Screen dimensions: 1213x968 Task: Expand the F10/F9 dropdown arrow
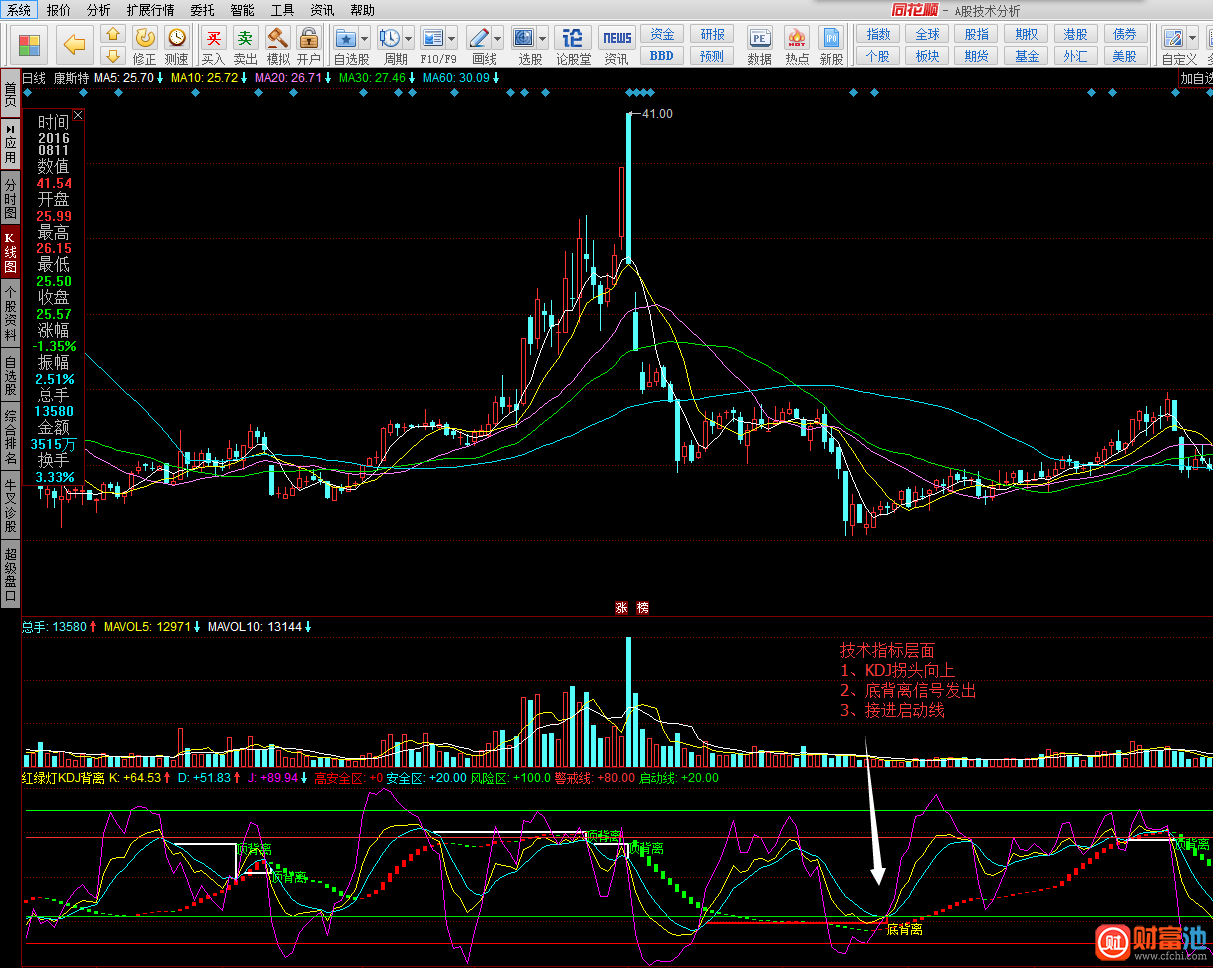click(x=452, y=39)
